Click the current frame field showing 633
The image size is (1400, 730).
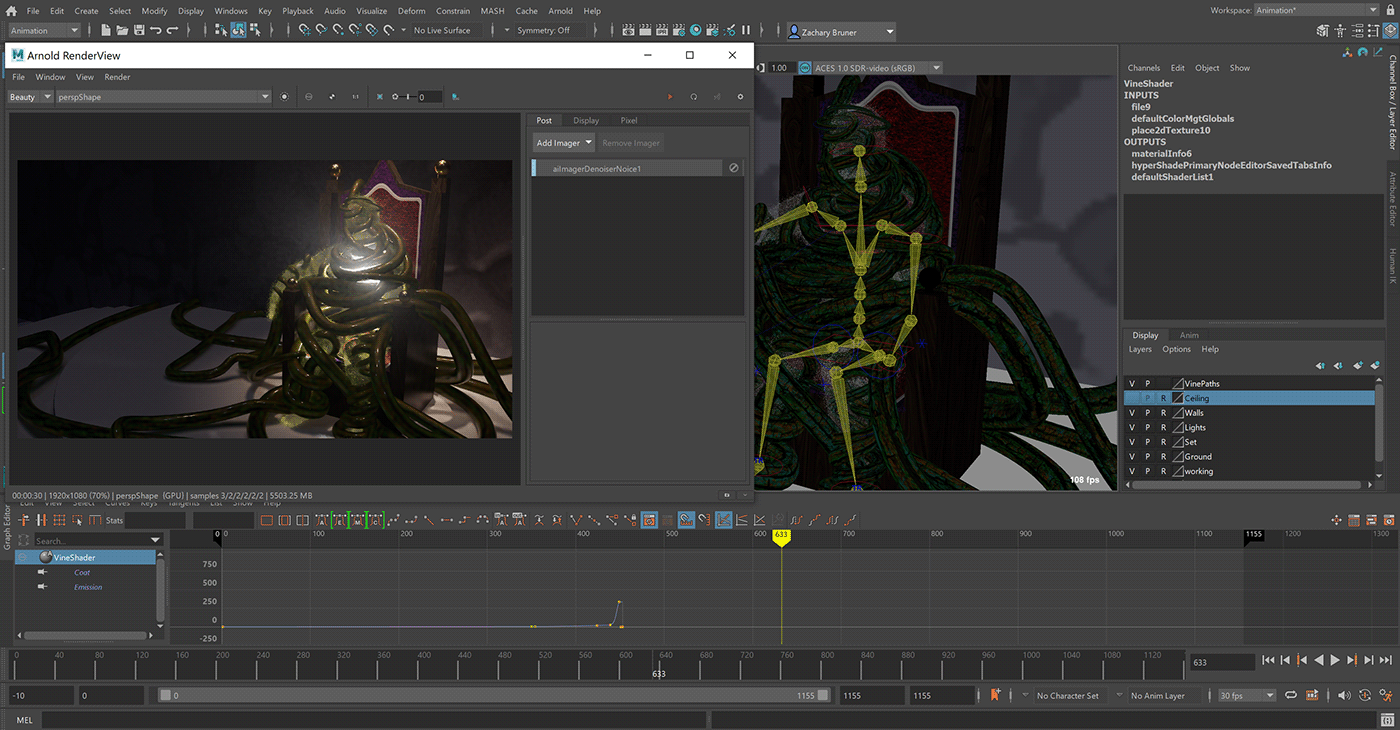pyautogui.click(x=1222, y=662)
